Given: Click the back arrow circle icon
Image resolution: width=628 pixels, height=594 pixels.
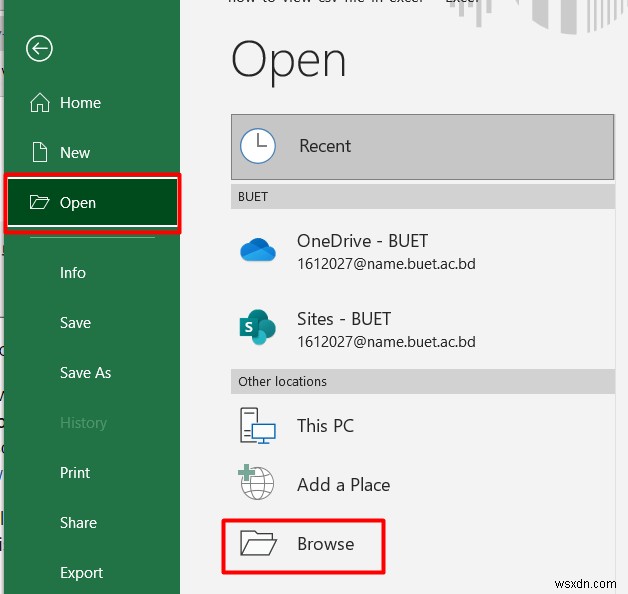Looking at the screenshot, I should point(39,49).
